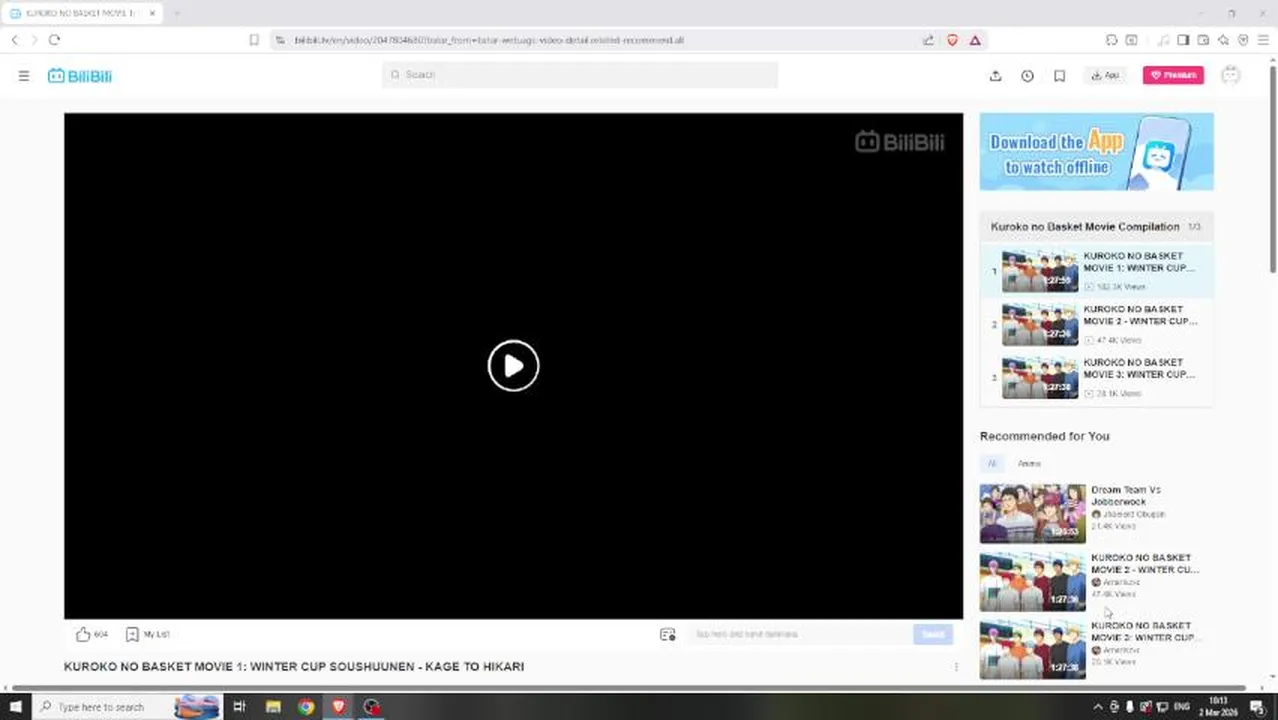Viewport: 1278px width, 720px height.
Task: Open playlist item KUROKO NO BASKET MOVIE 3
Action: click(1097, 378)
